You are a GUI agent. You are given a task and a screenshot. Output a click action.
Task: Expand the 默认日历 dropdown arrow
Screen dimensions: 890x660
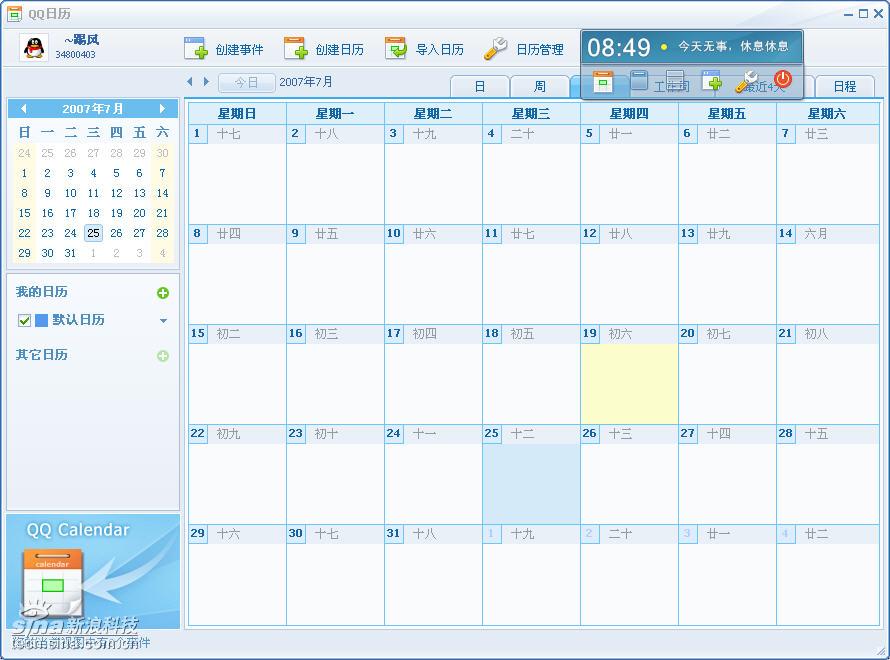click(164, 321)
